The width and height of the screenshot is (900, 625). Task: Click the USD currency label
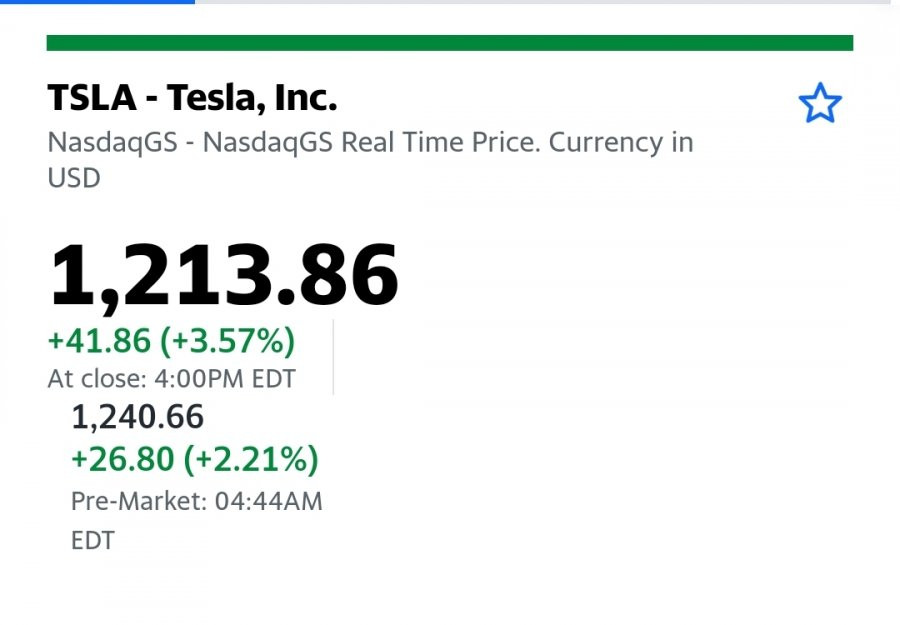[x=74, y=178]
